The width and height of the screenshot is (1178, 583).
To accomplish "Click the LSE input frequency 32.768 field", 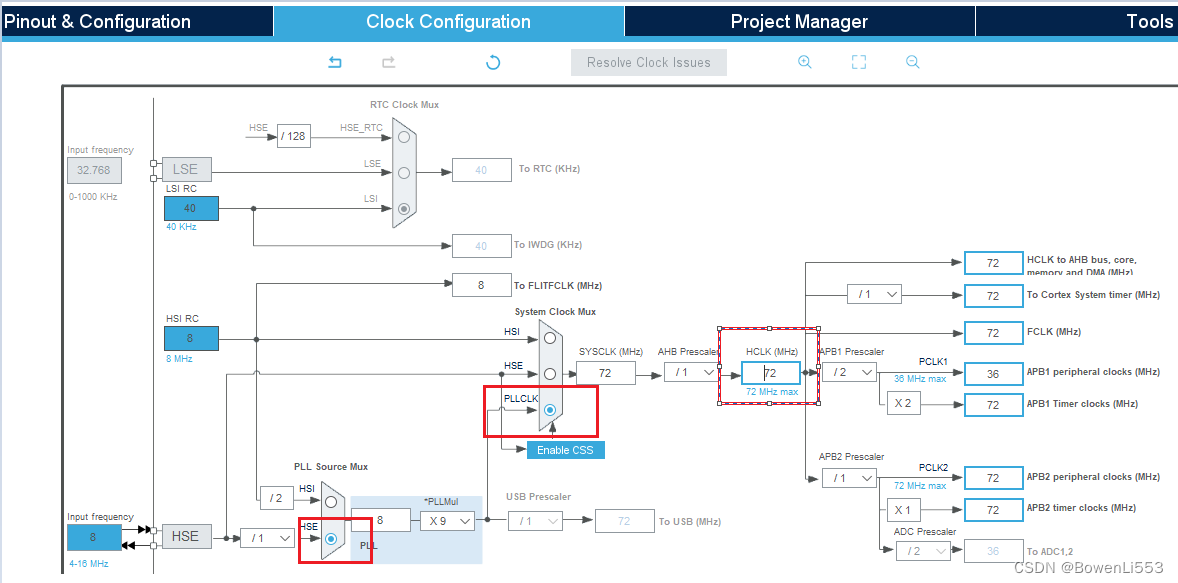I will 94,170.
